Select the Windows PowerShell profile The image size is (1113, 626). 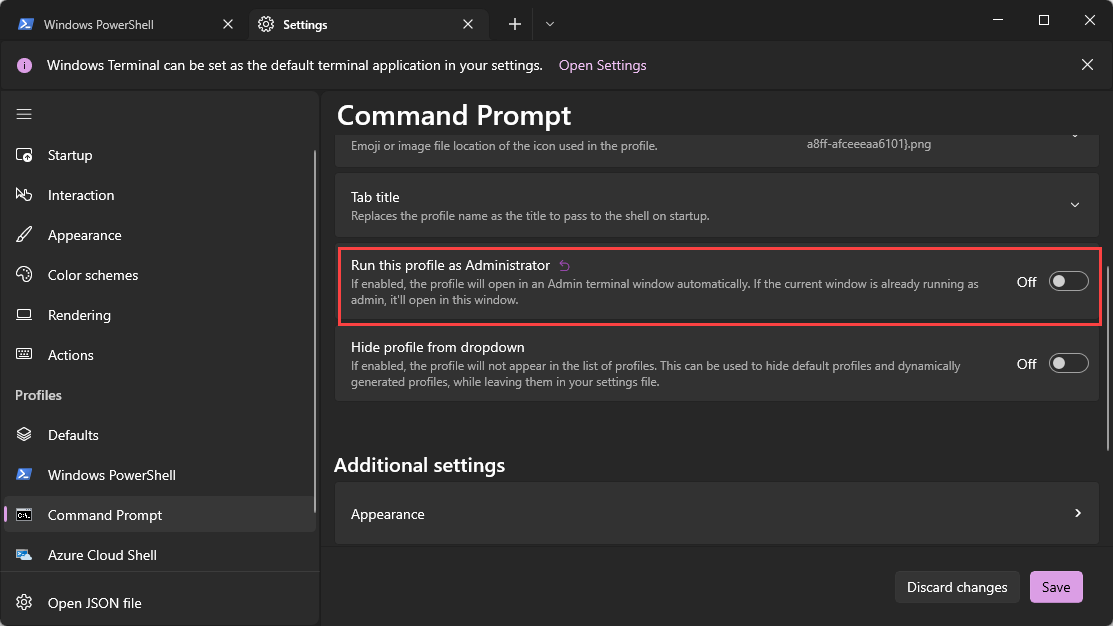[110, 474]
